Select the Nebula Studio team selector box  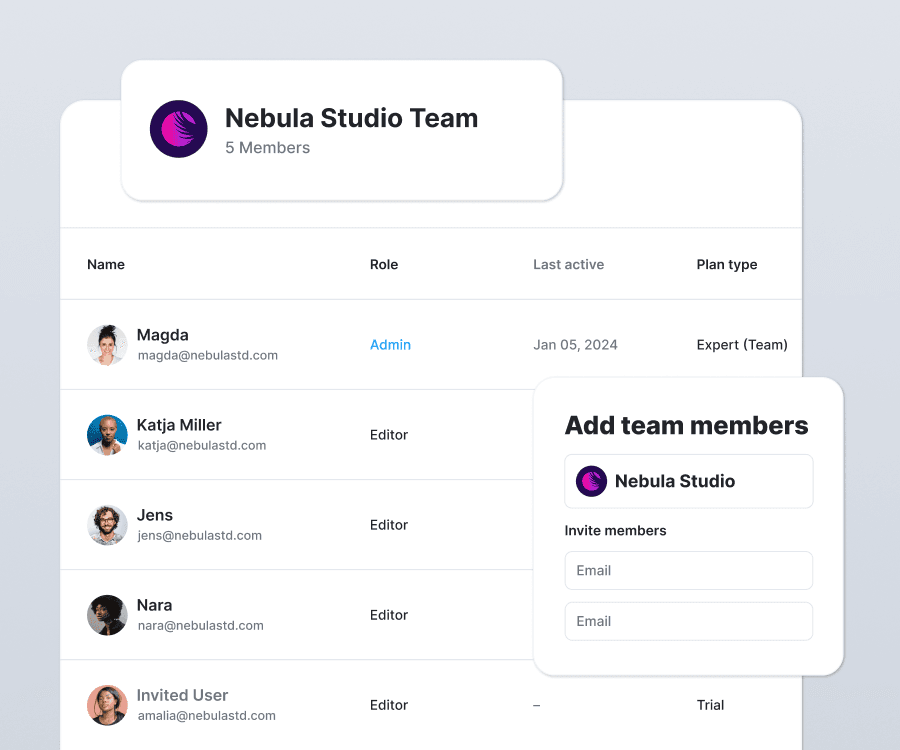tap(689, 481)
